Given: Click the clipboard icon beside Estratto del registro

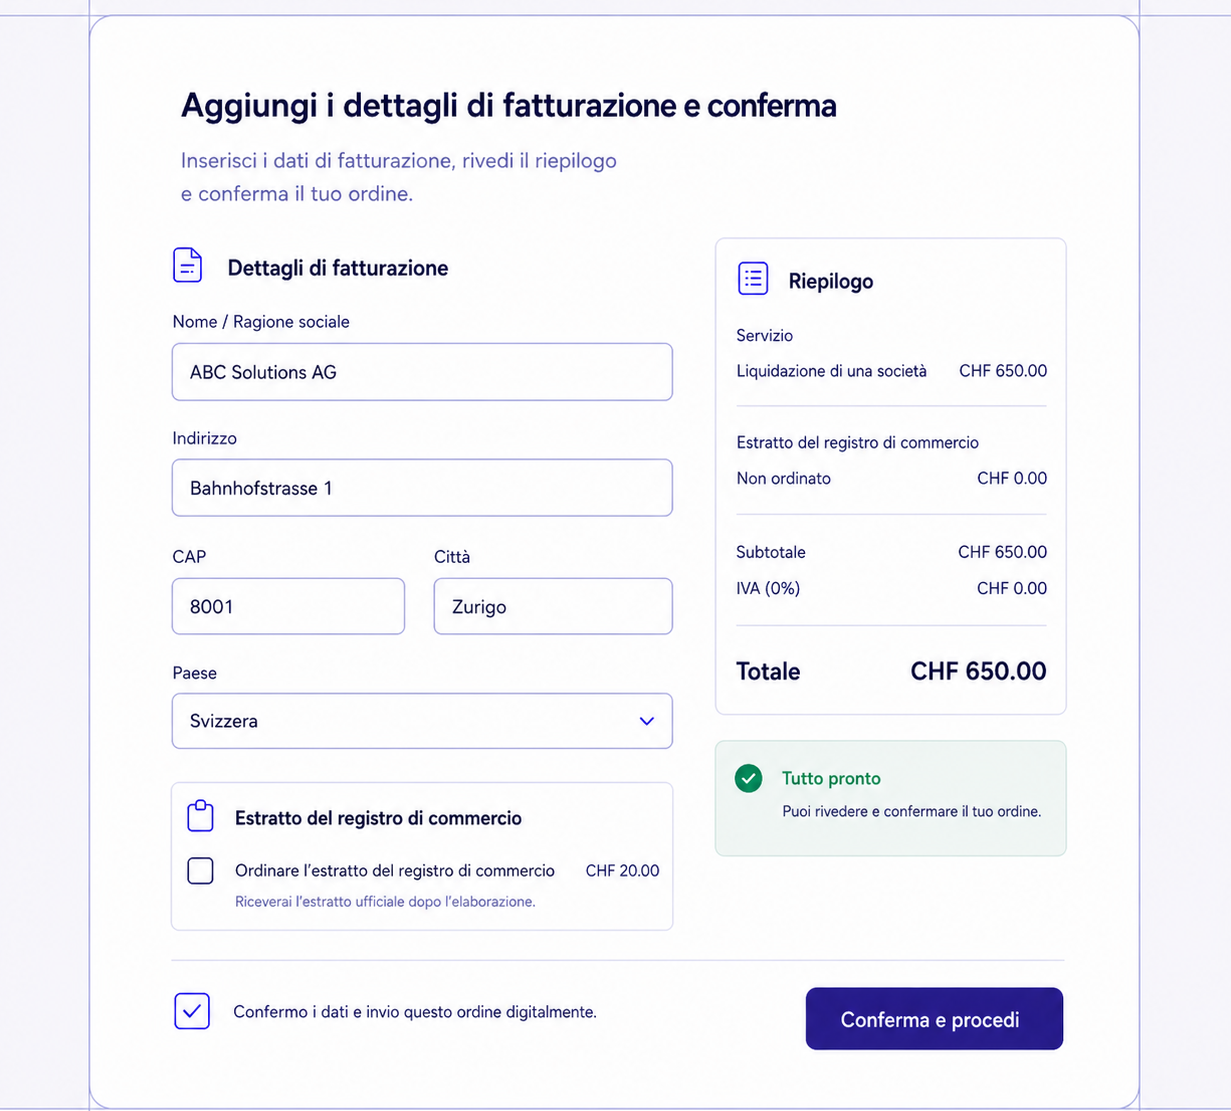Looking at the screenshot, I should tap(201, 816).
